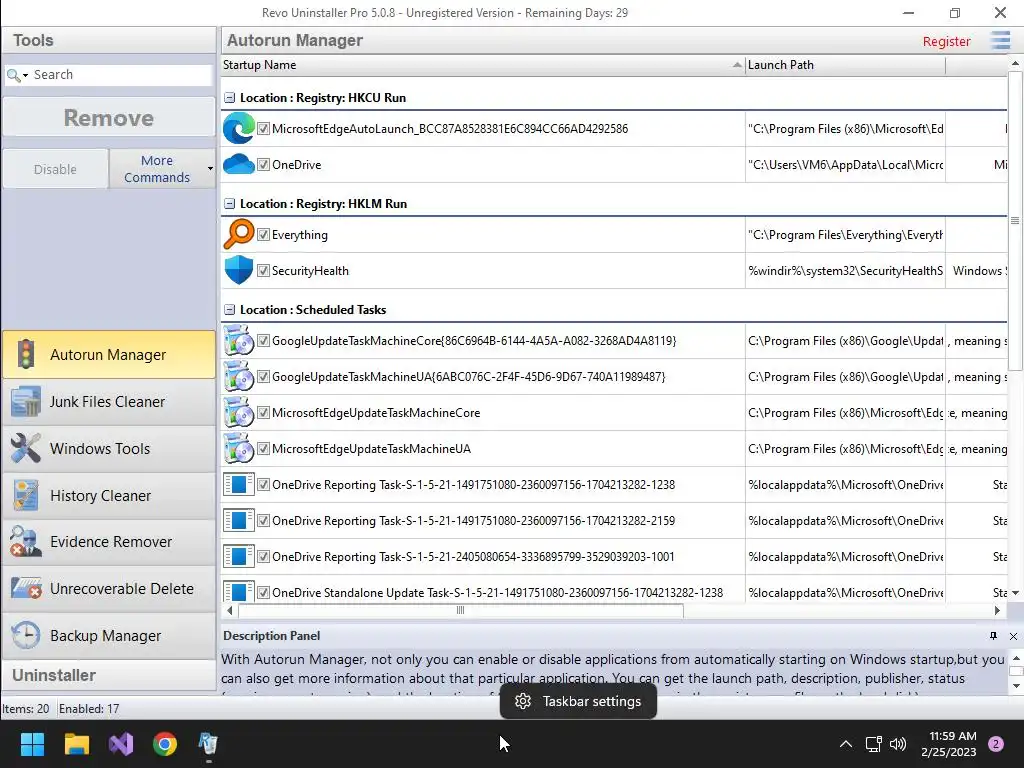Click the Everything magnifier icon
The width and height of the screenshot is (1024, 768).
(x=238, y=234)
